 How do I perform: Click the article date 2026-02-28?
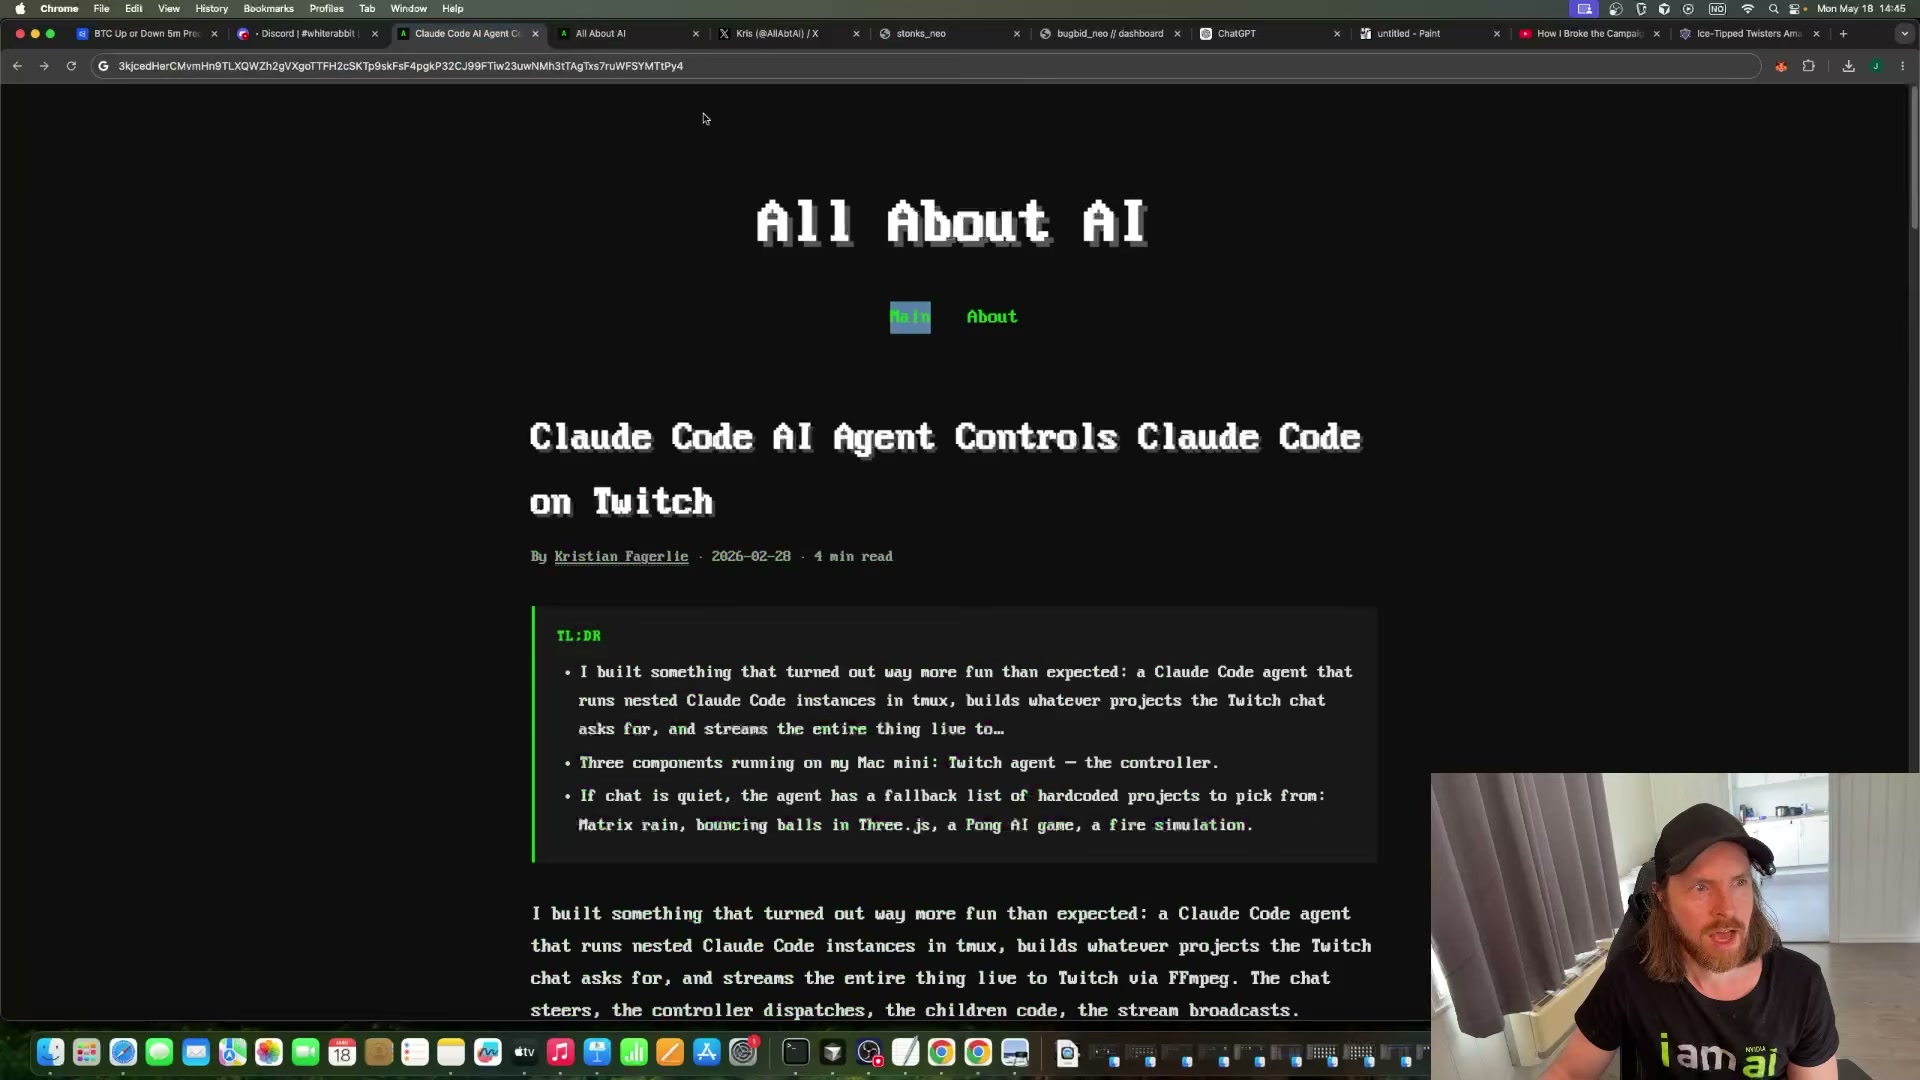click(751, 556)
